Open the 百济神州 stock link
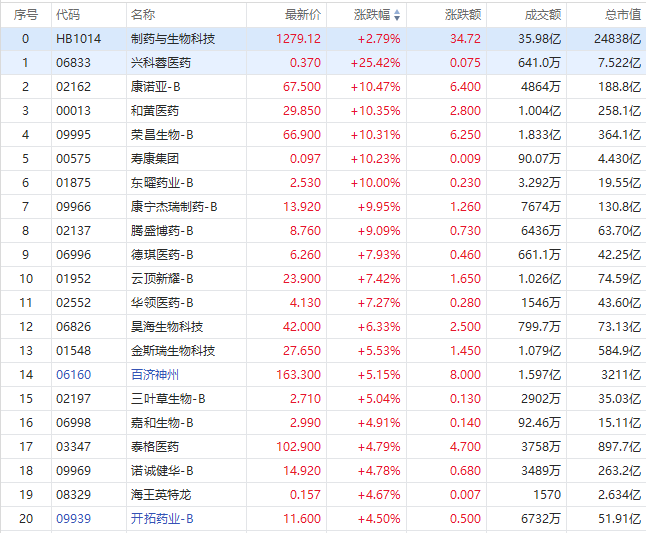The height and width of the screenshot is (533, 646). pyautogui.click(x=154, y=375)
